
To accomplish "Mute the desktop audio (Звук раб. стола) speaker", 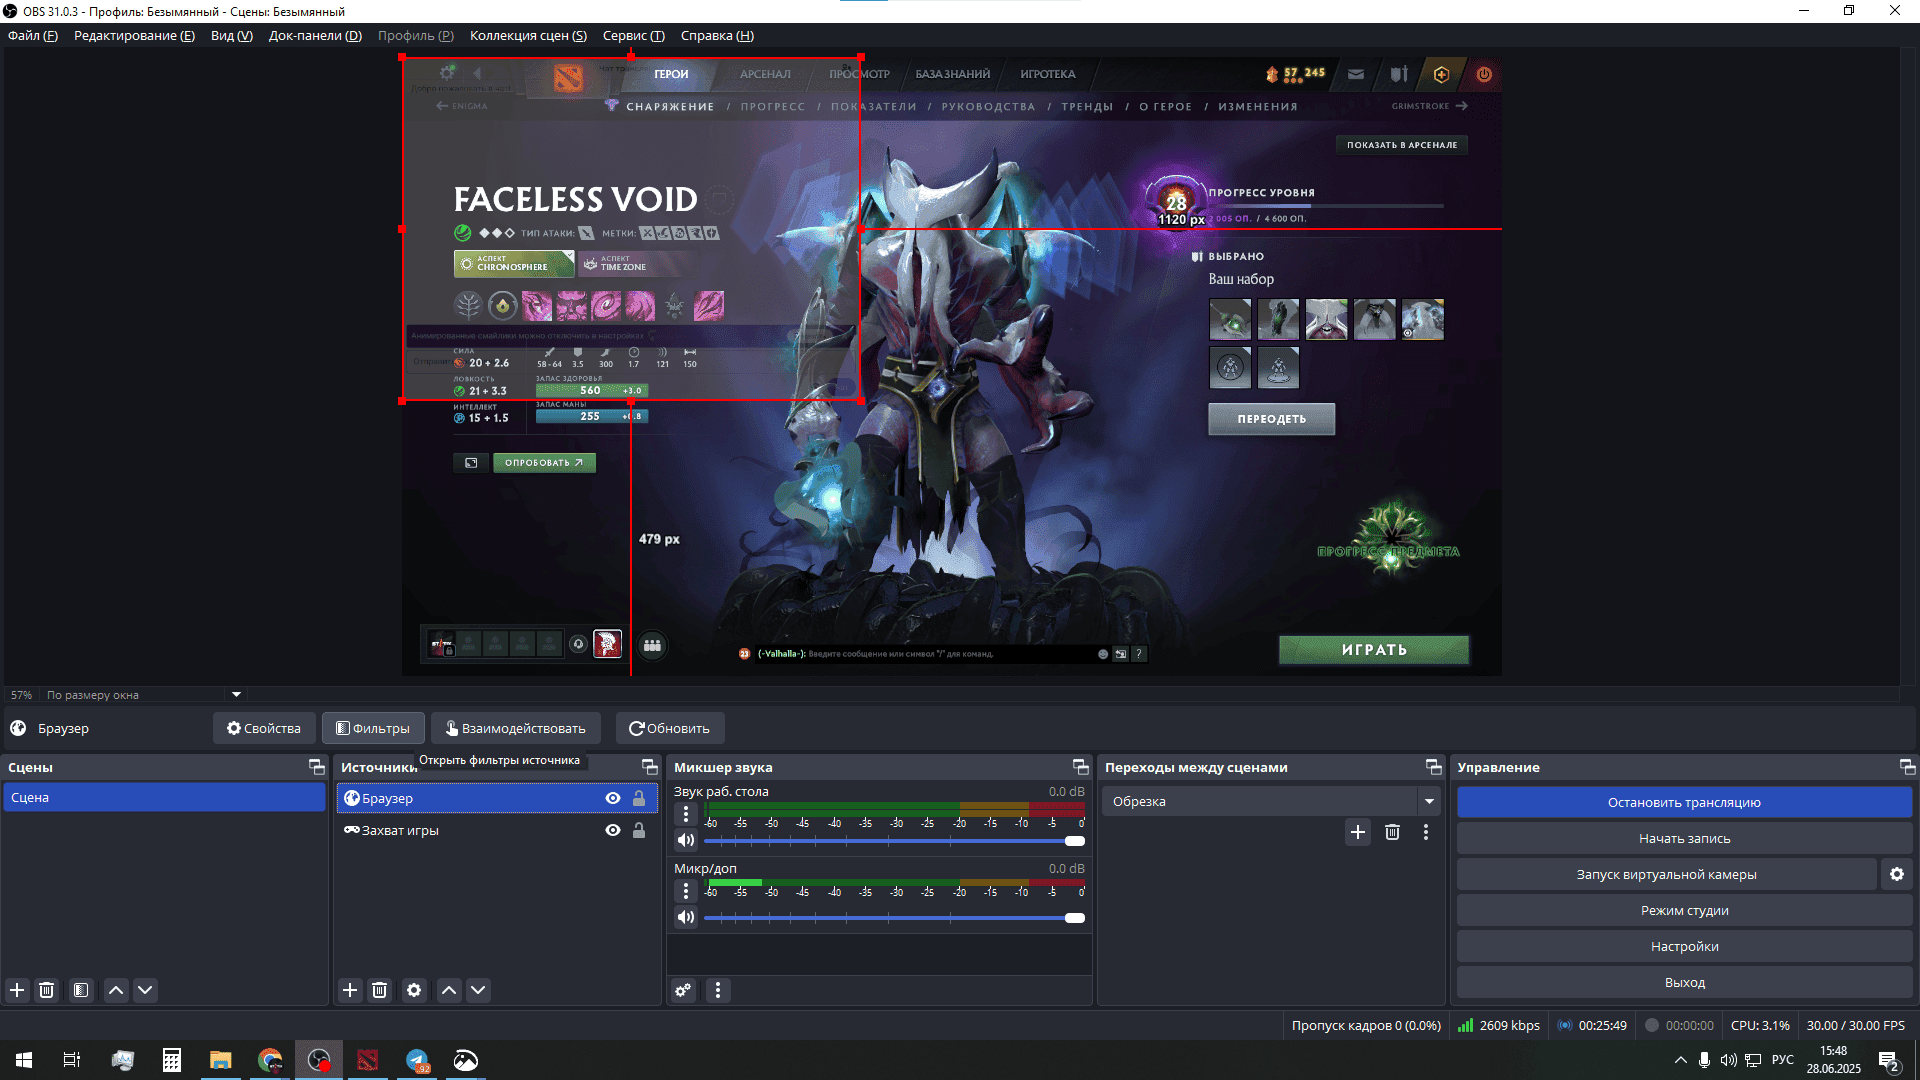I will tap(686, 840).
